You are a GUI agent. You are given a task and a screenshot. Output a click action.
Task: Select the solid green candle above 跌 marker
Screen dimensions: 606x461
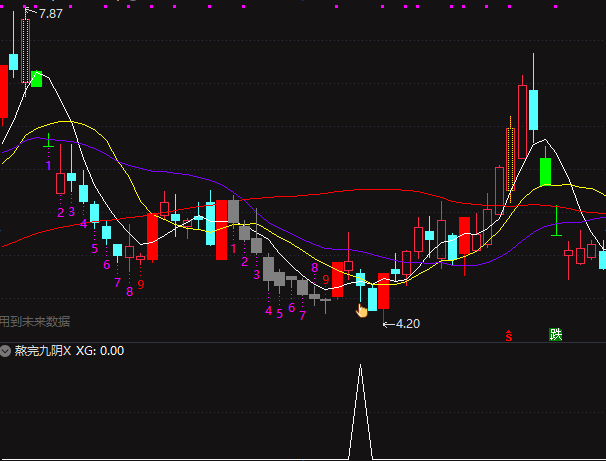click(545, 171)
